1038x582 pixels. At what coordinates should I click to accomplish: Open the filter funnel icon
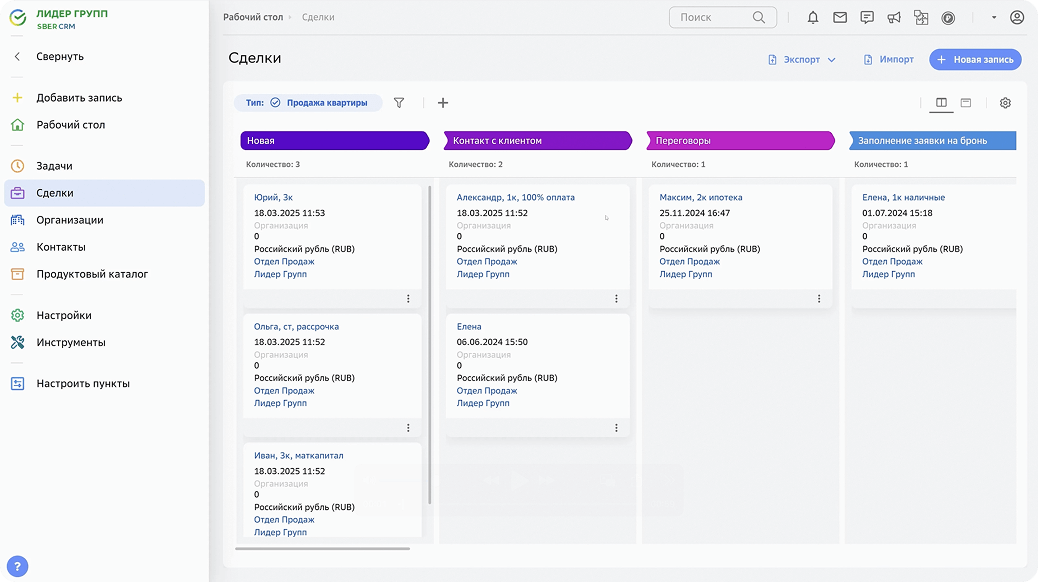point(399,102)
